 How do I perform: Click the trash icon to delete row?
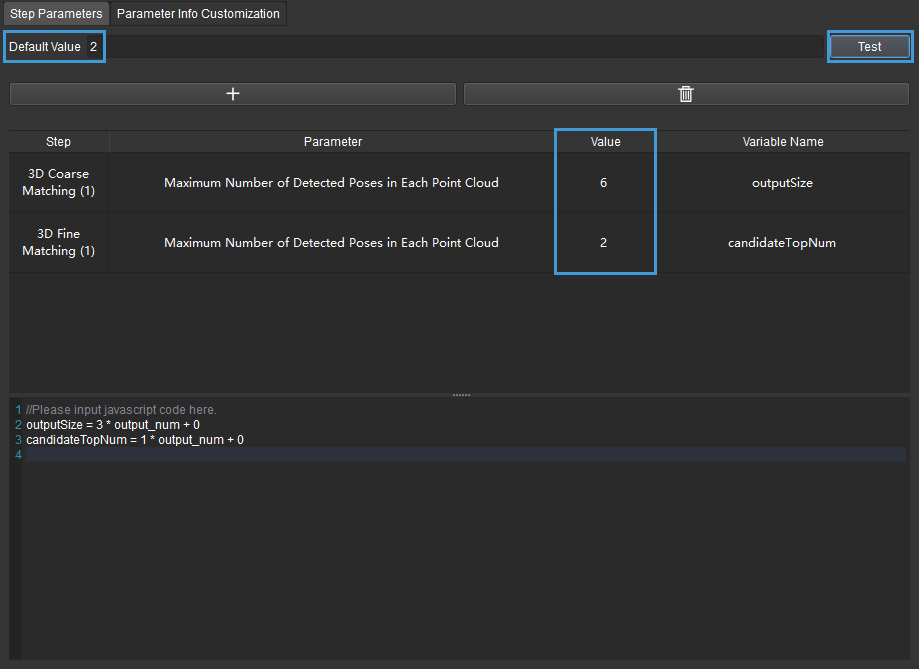point(686,94)
